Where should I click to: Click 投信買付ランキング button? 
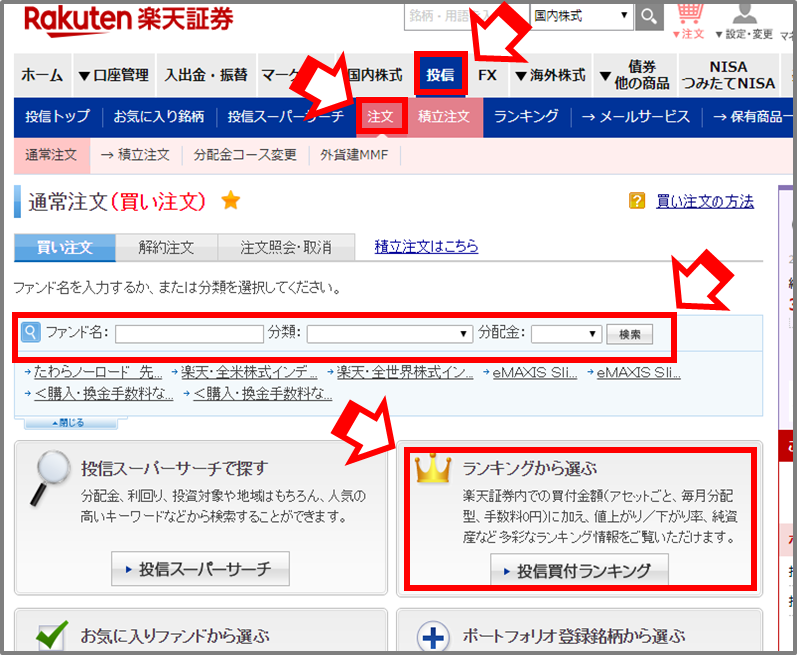coord(579,570)
